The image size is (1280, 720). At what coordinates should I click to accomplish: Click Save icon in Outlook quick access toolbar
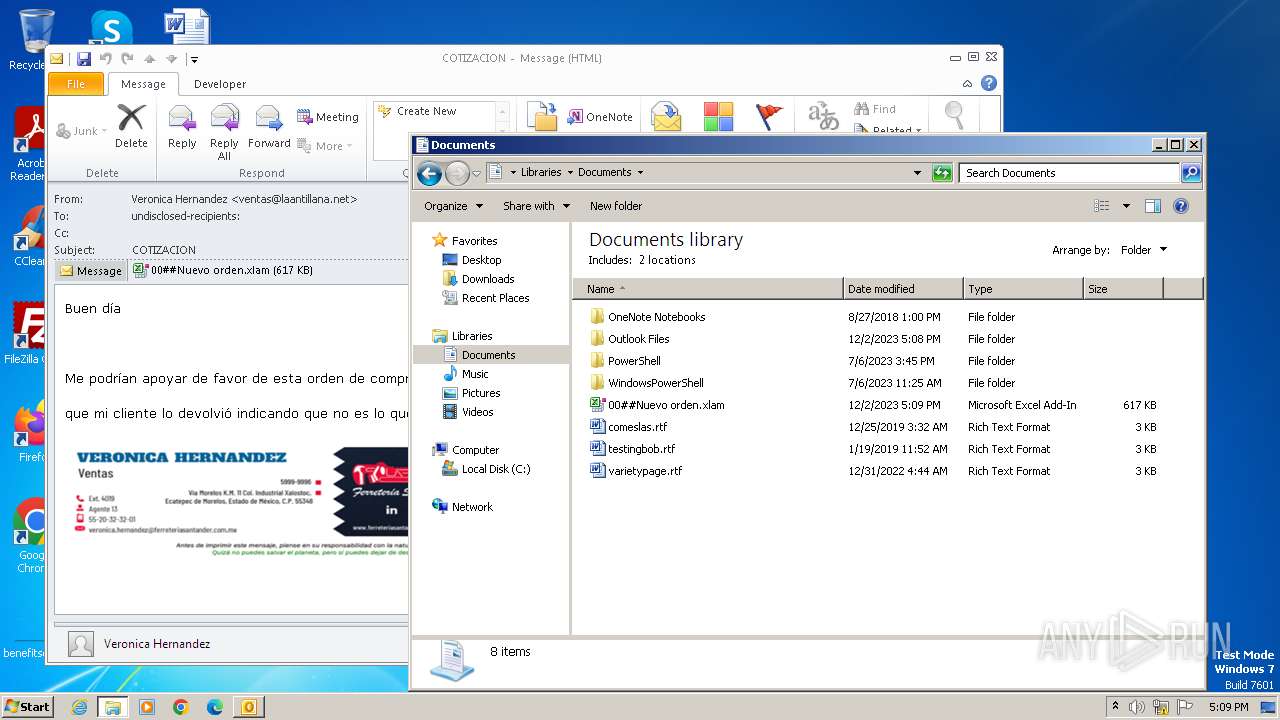tap(84, 59)
